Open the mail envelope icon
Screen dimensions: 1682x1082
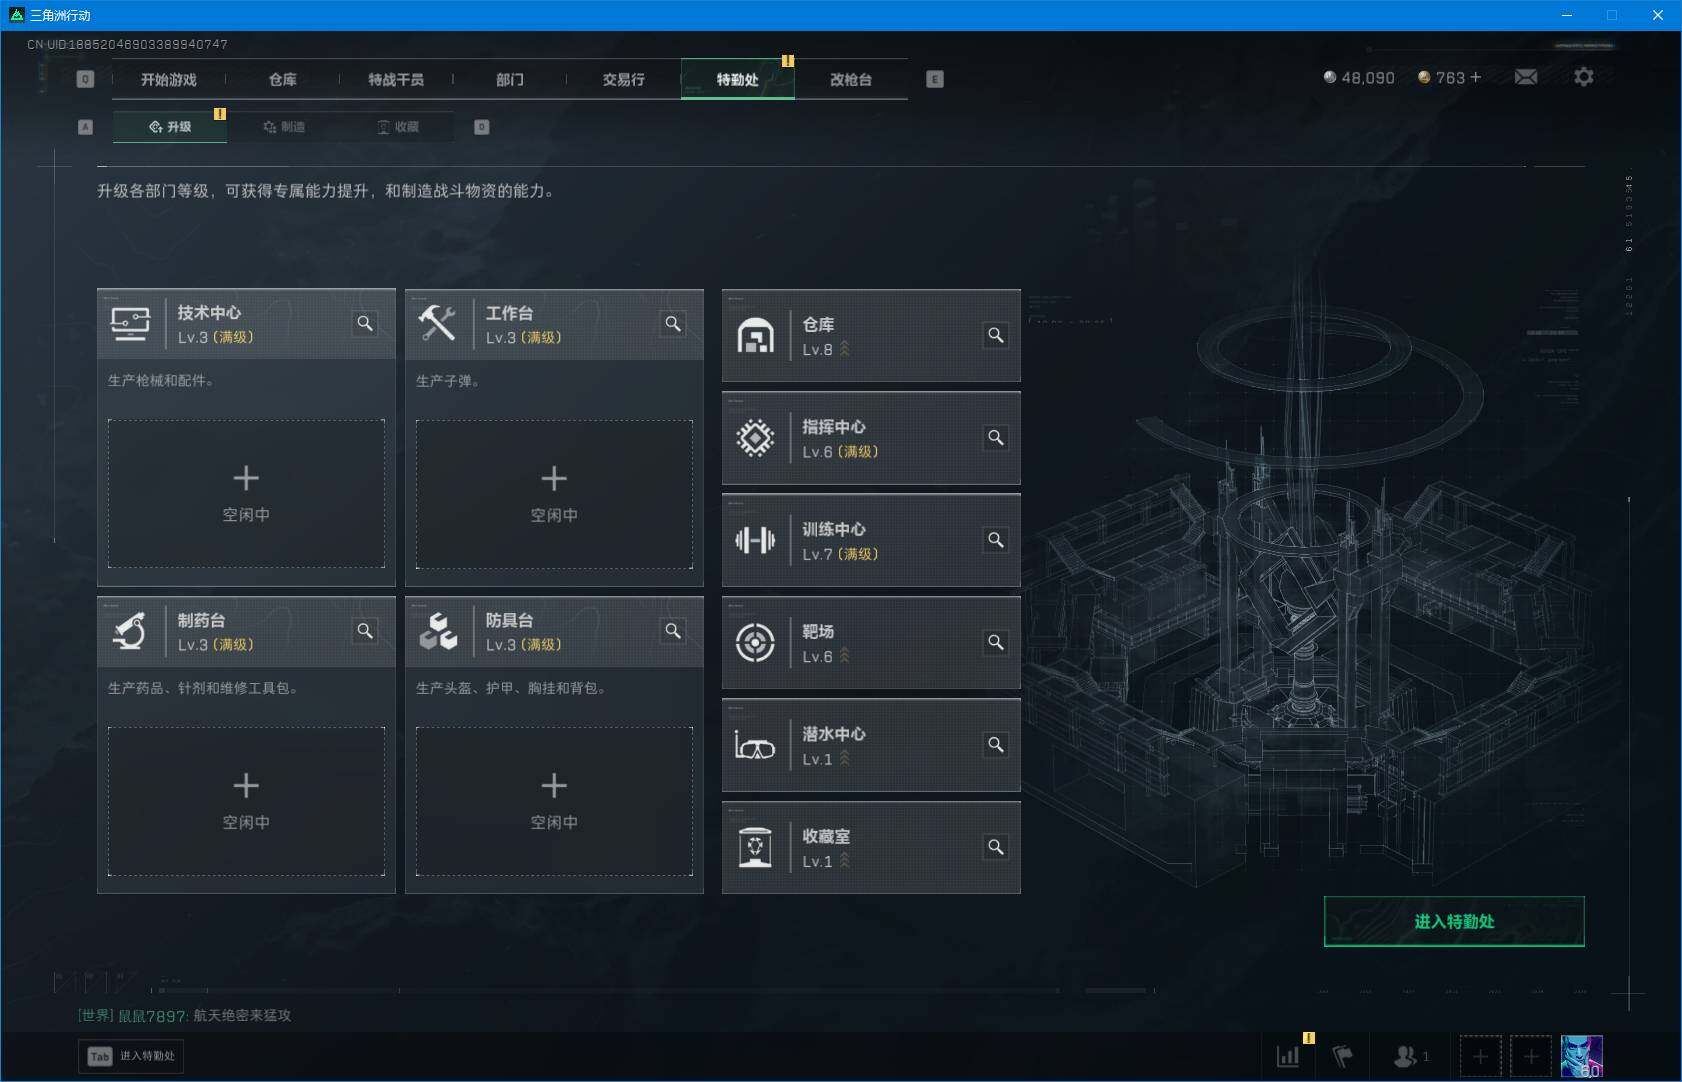pos(1527,76)
